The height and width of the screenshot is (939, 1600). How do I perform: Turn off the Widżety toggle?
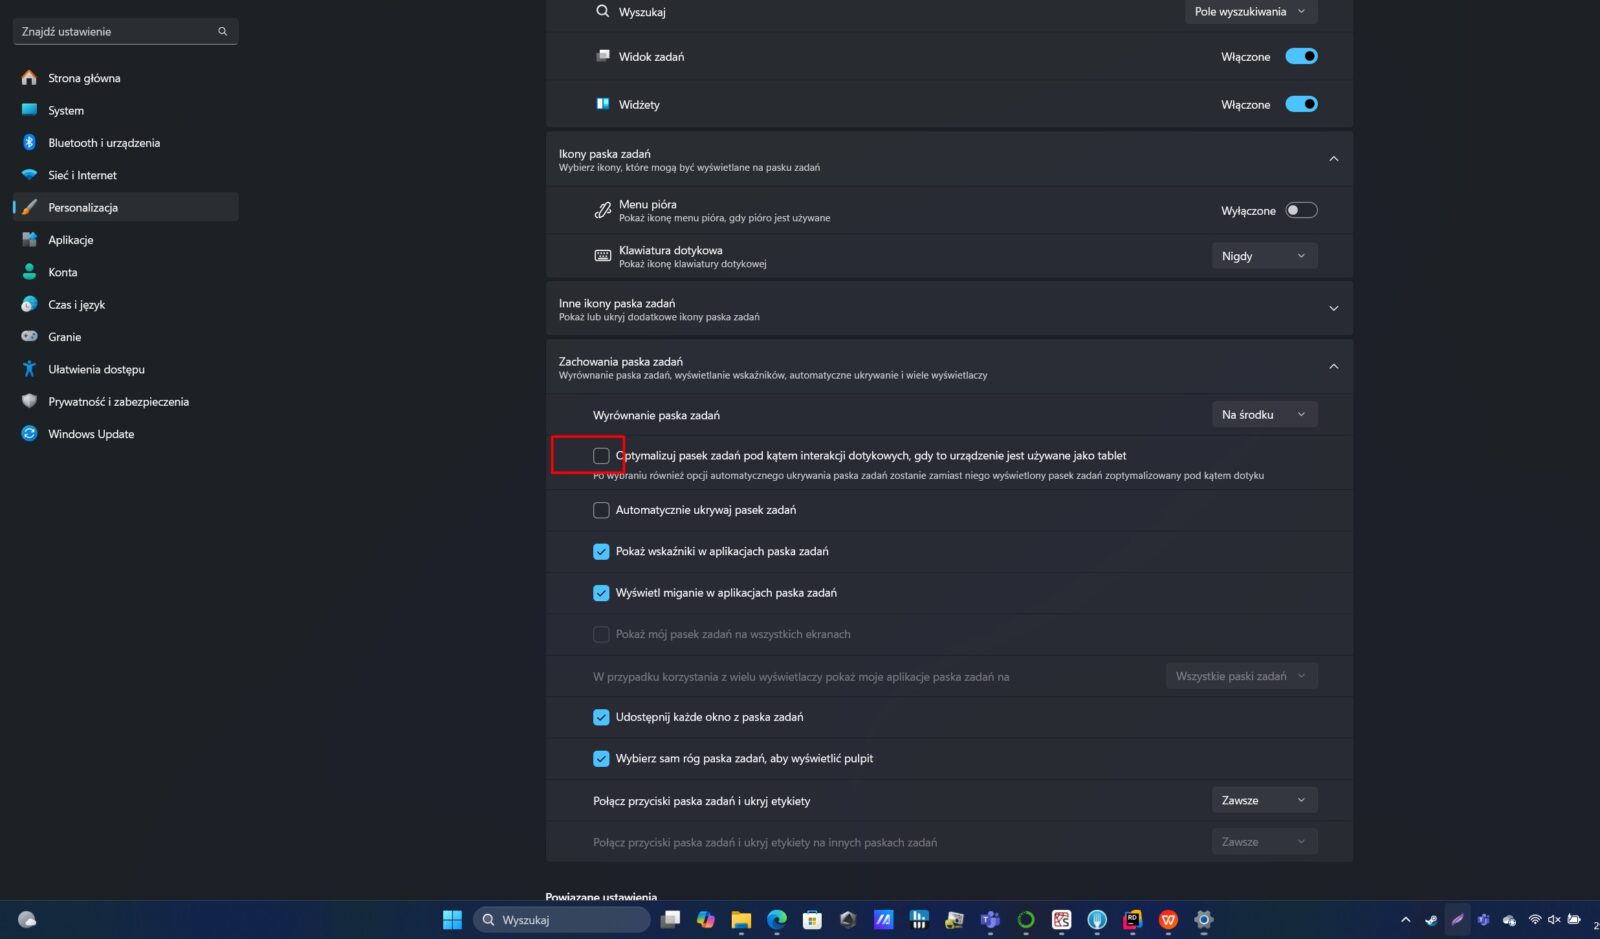click(1301, 104)
